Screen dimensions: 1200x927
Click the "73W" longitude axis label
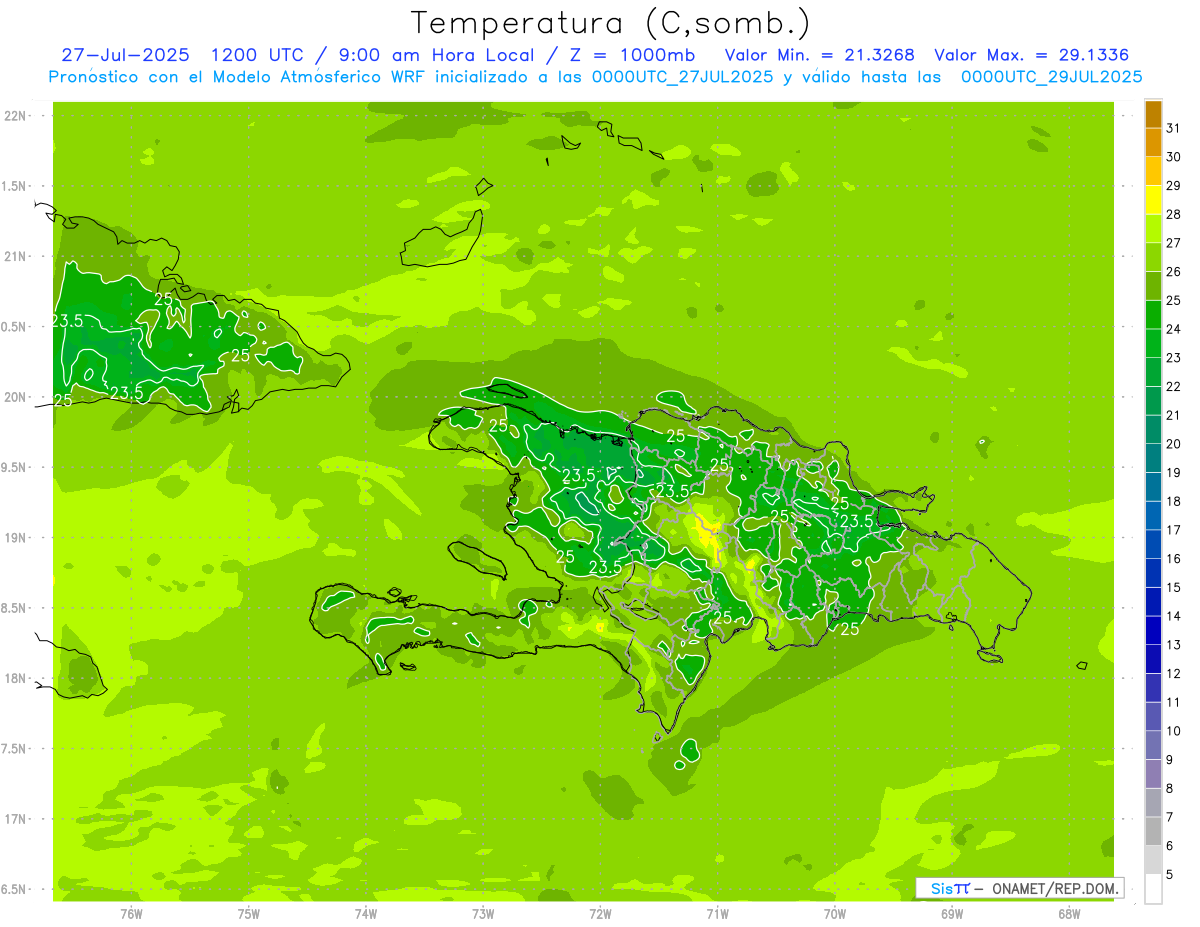pyautogui.click(x=483, y=913)
